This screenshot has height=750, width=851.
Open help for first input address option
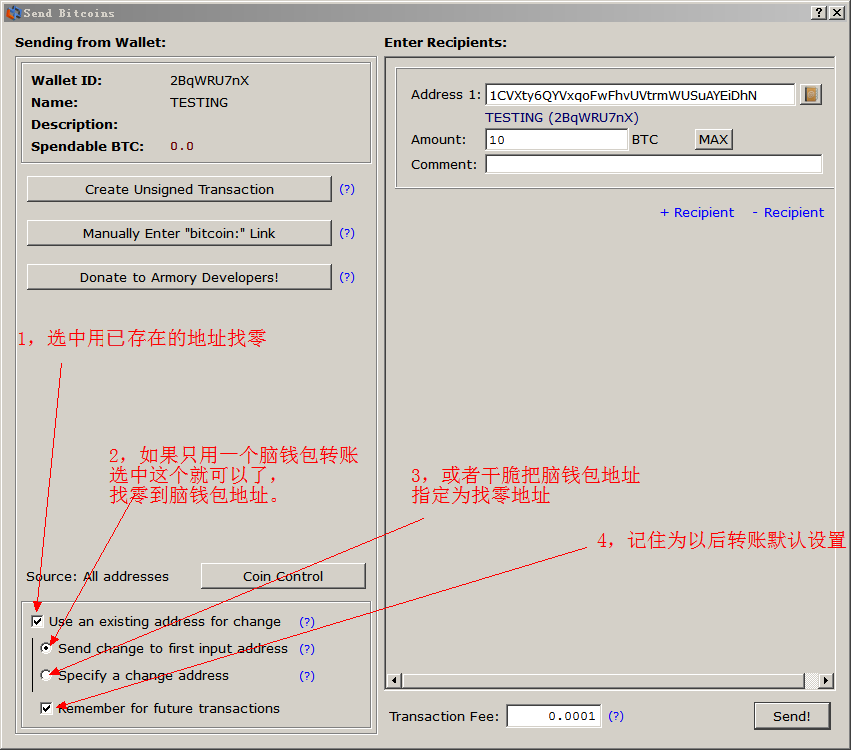[307, 649]
